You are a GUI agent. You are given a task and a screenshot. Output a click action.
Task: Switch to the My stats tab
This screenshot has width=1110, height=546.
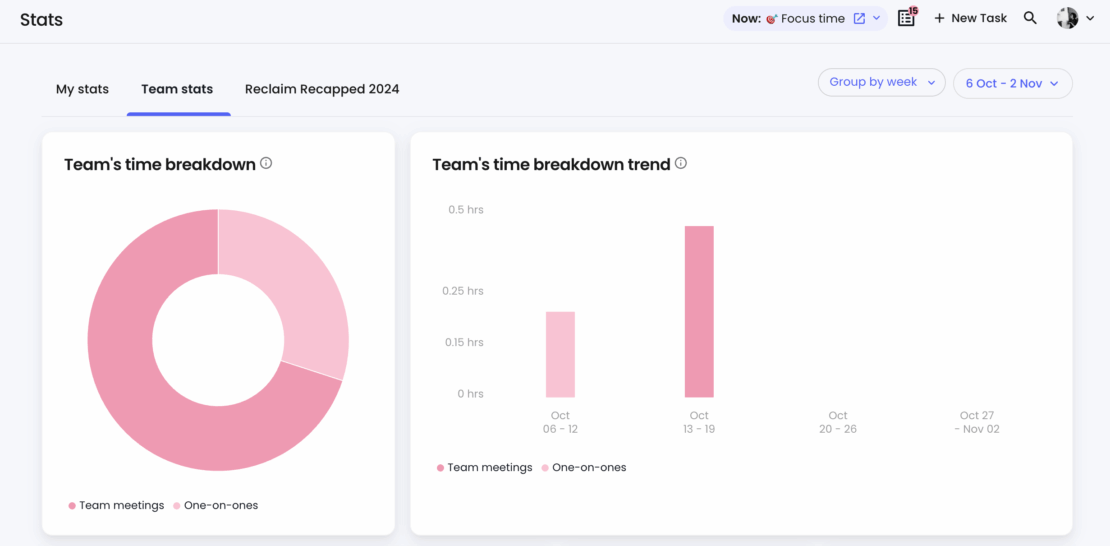82,89
